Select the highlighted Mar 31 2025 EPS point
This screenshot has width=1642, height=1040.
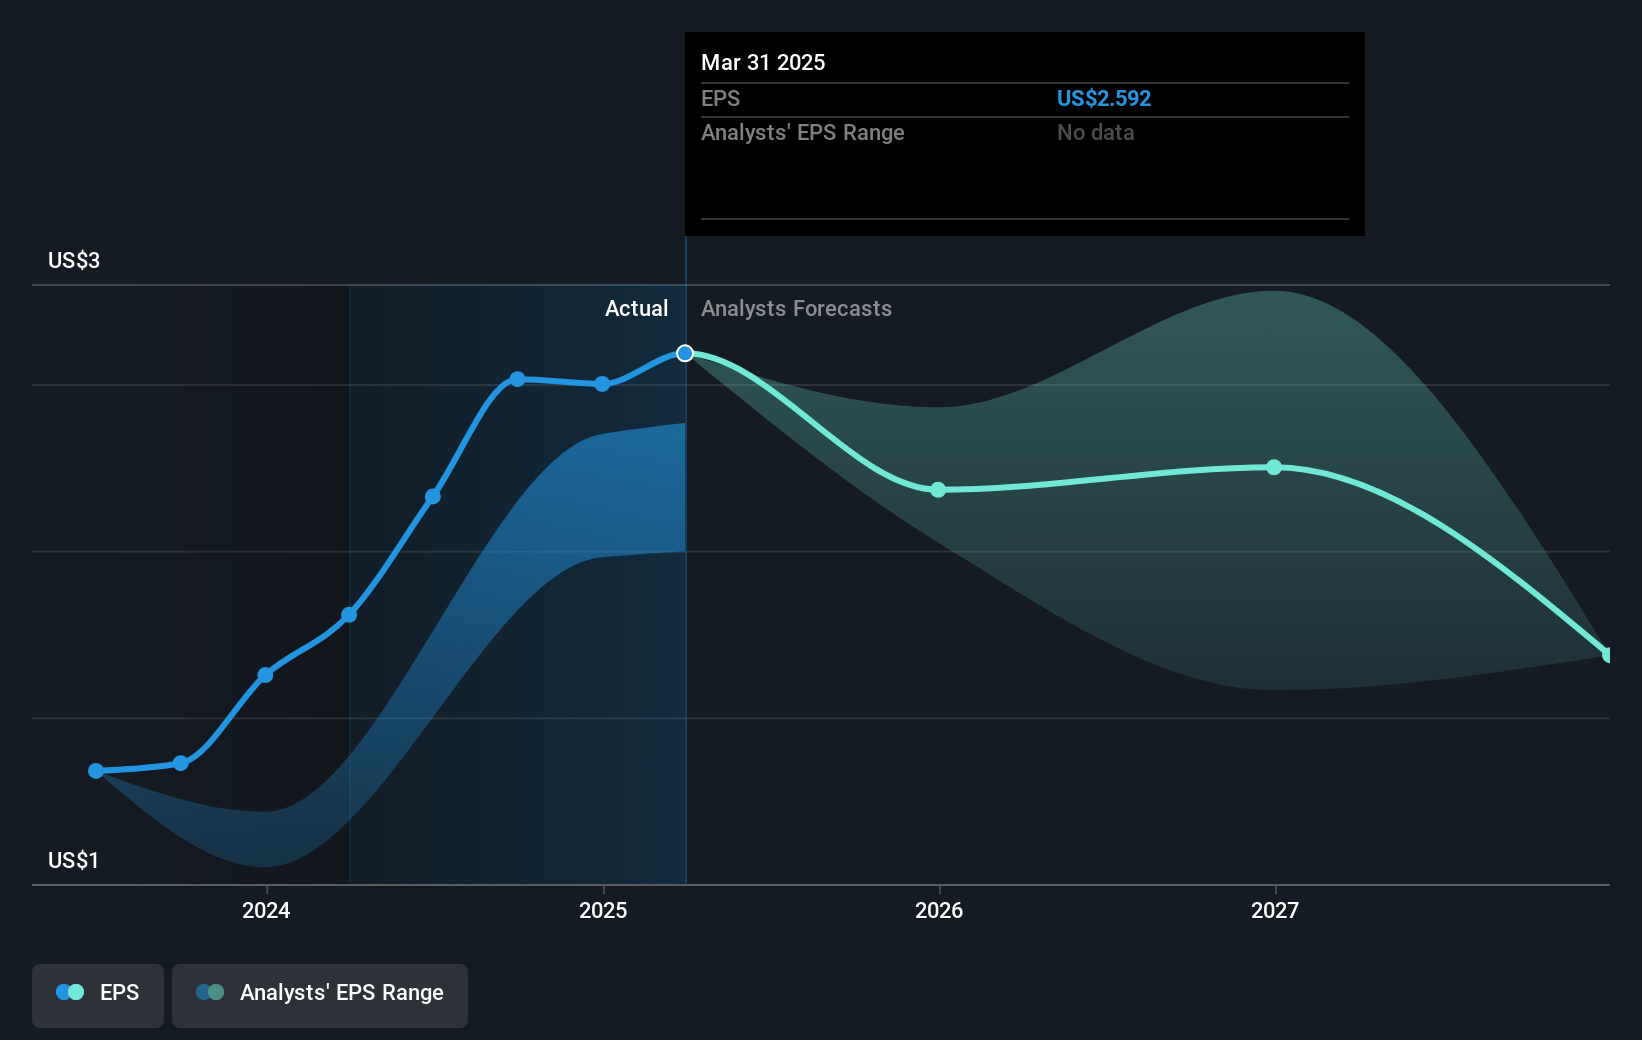point(685,353)
